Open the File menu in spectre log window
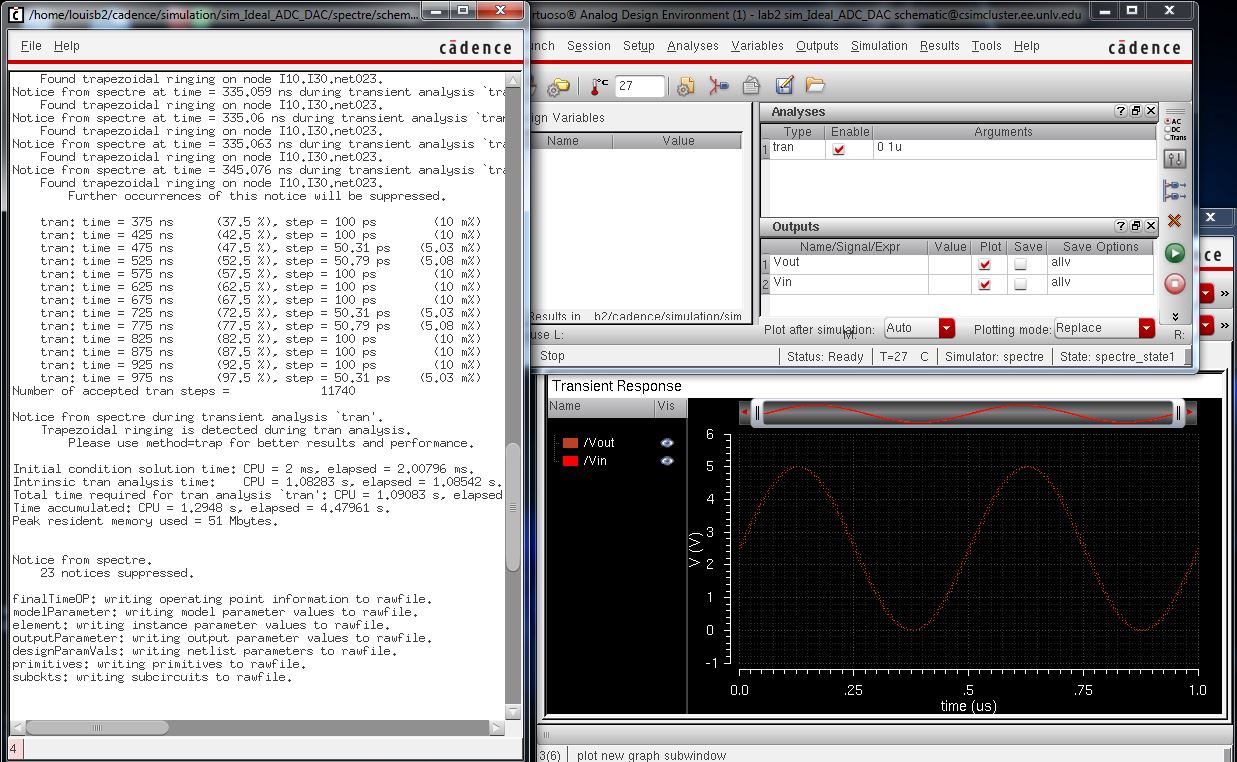Viewport: 1237px width, 762px height. (x=31, y=46)
